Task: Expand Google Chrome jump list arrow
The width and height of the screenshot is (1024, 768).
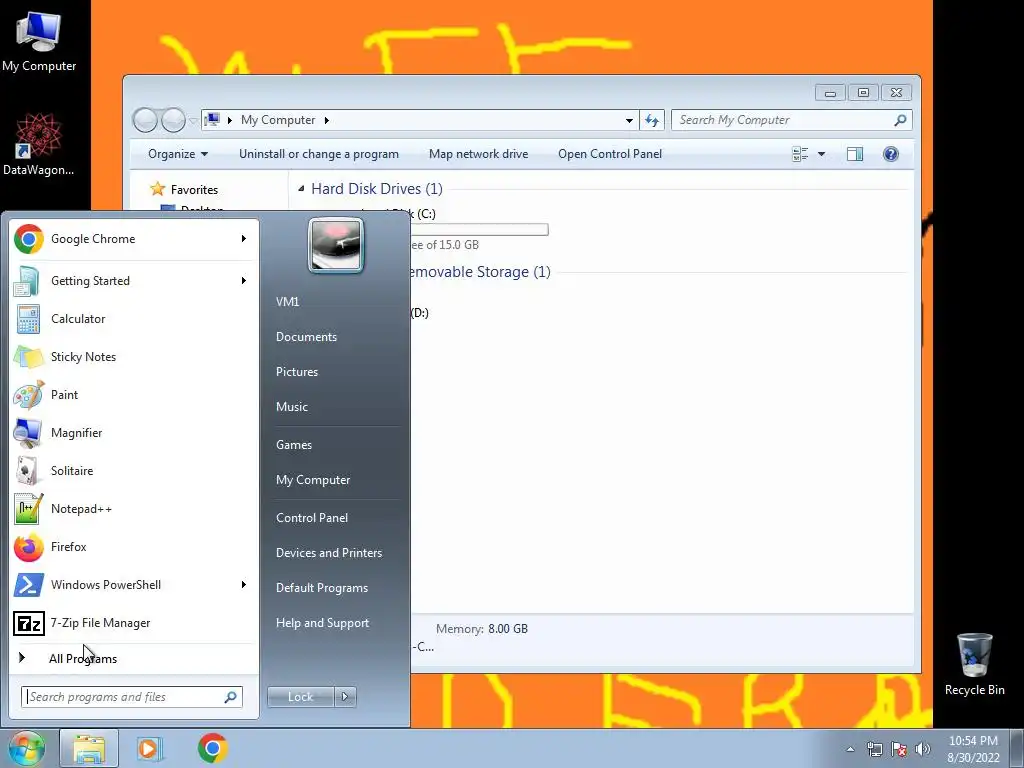Action: coord(244,239)
